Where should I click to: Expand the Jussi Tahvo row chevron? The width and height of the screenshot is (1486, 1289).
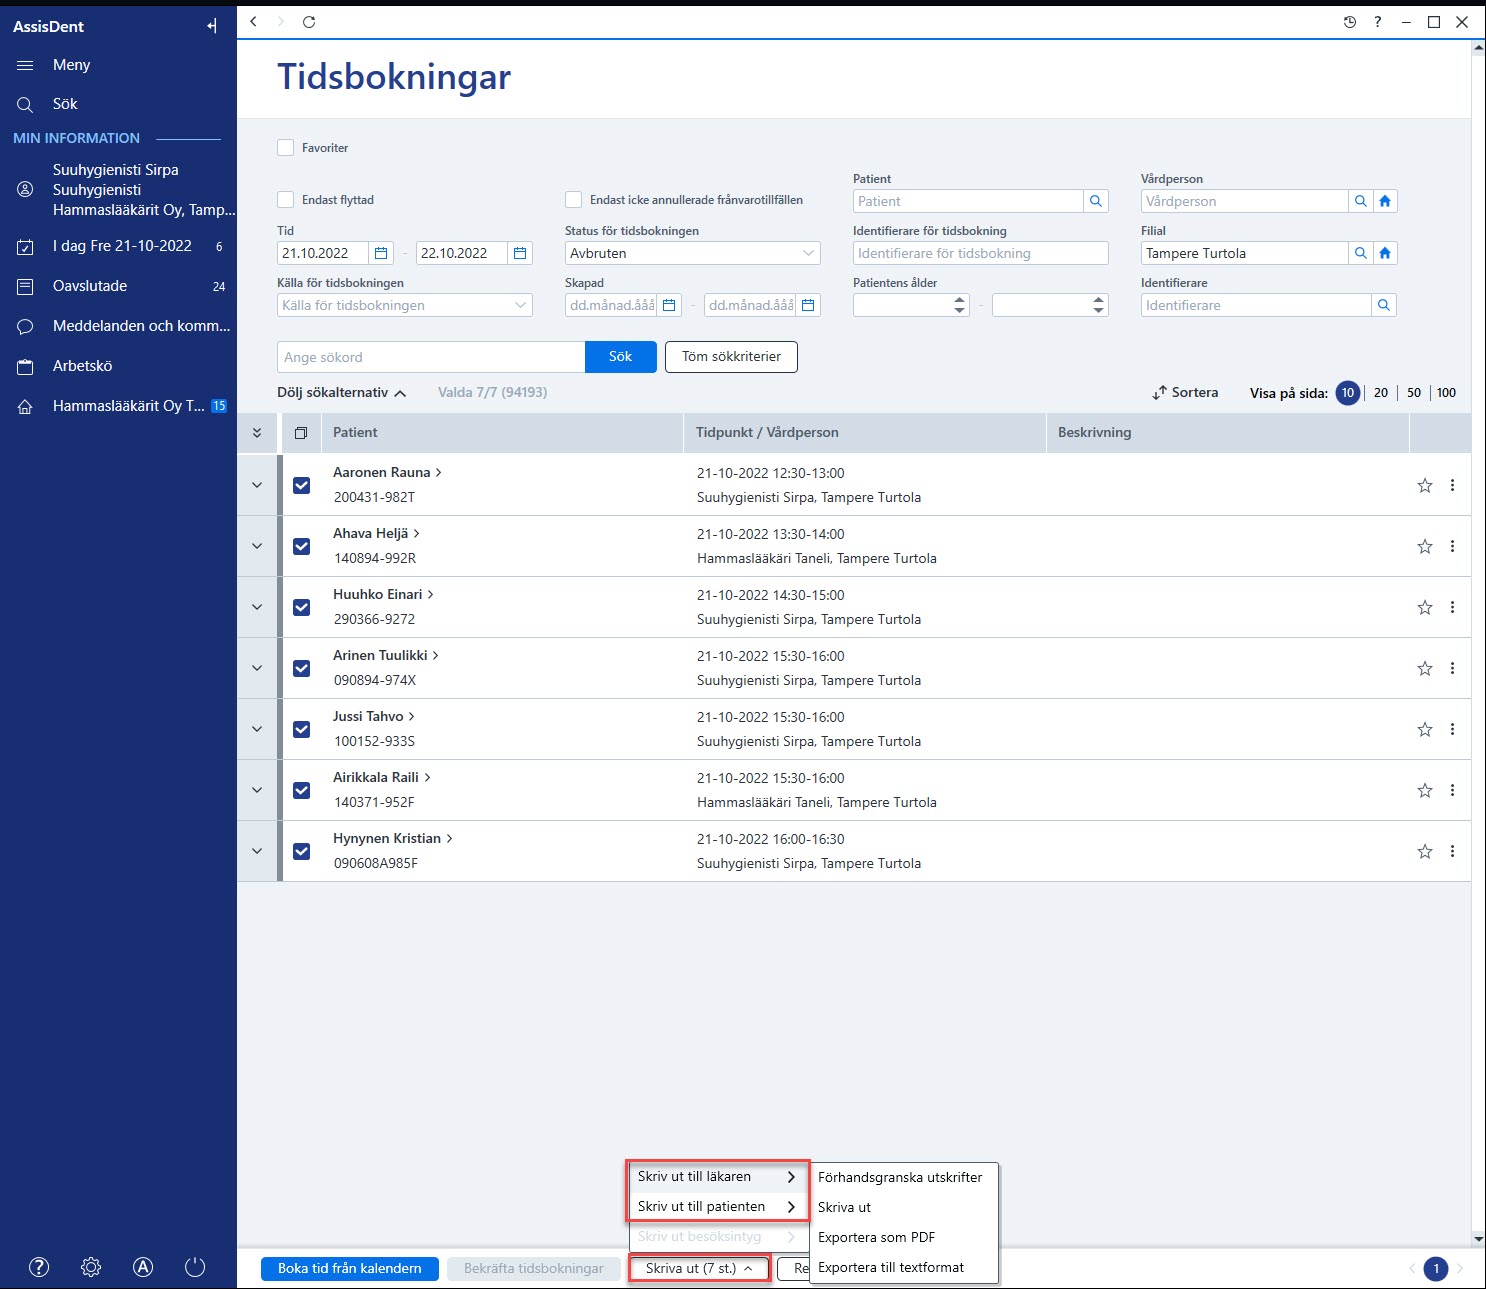point(257,729)
